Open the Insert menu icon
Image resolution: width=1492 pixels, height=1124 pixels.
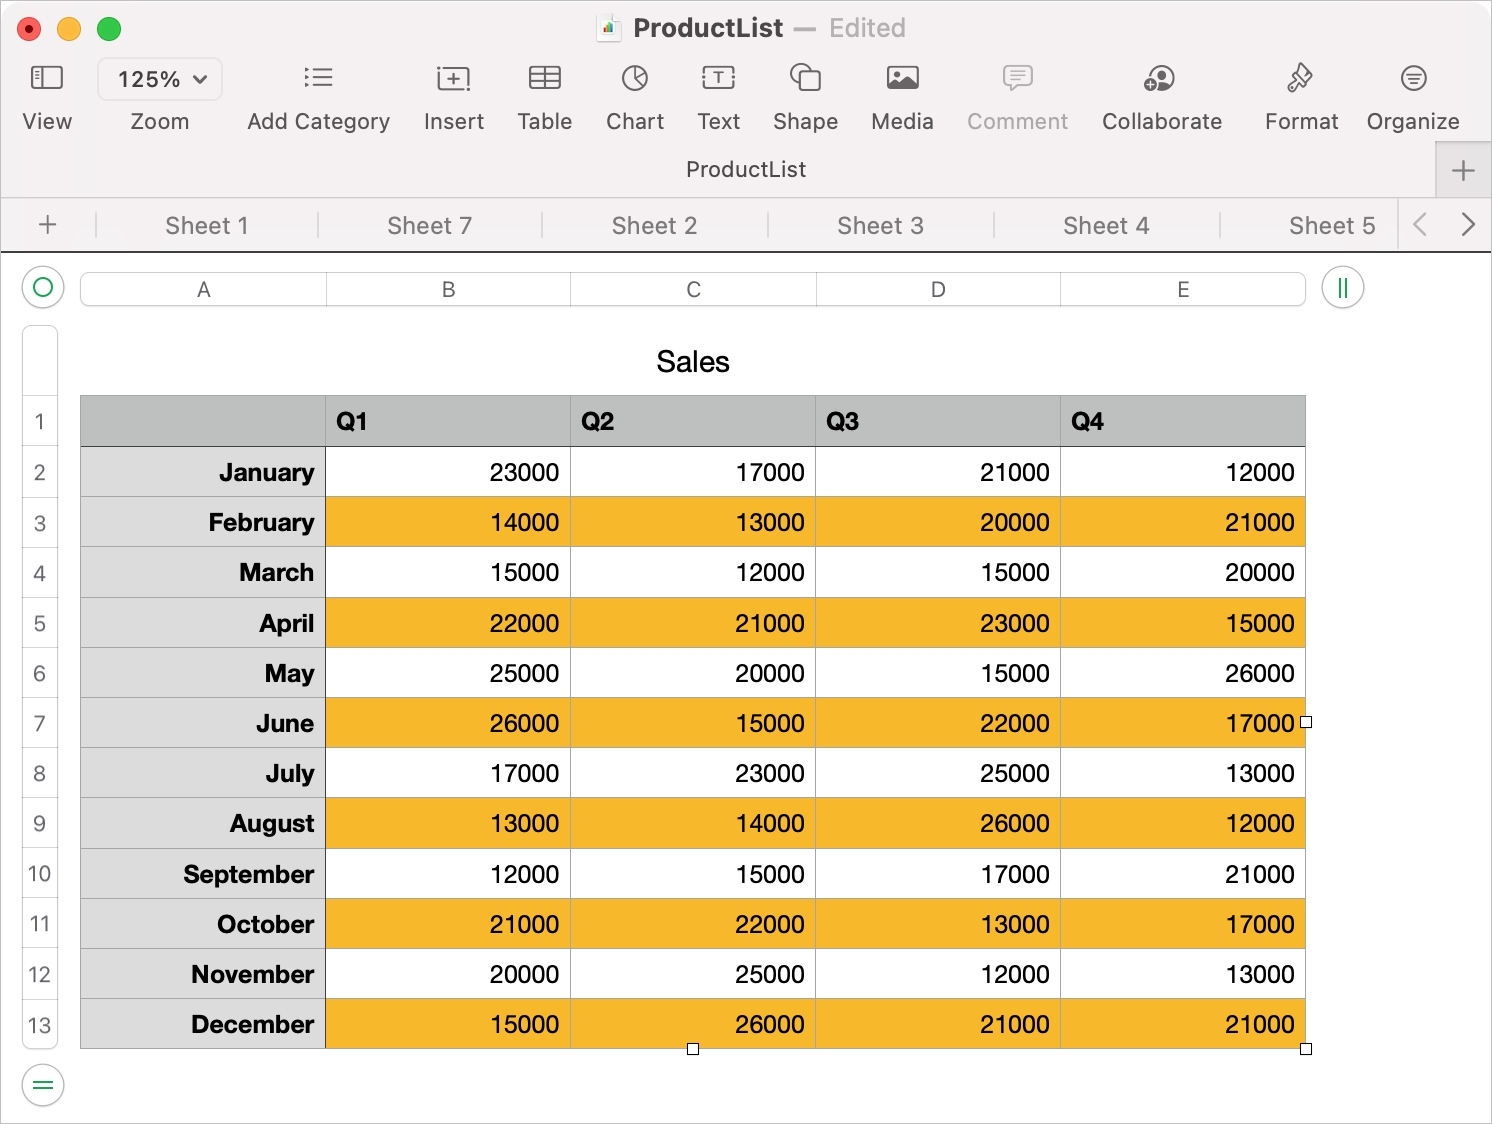click(453, 78)
